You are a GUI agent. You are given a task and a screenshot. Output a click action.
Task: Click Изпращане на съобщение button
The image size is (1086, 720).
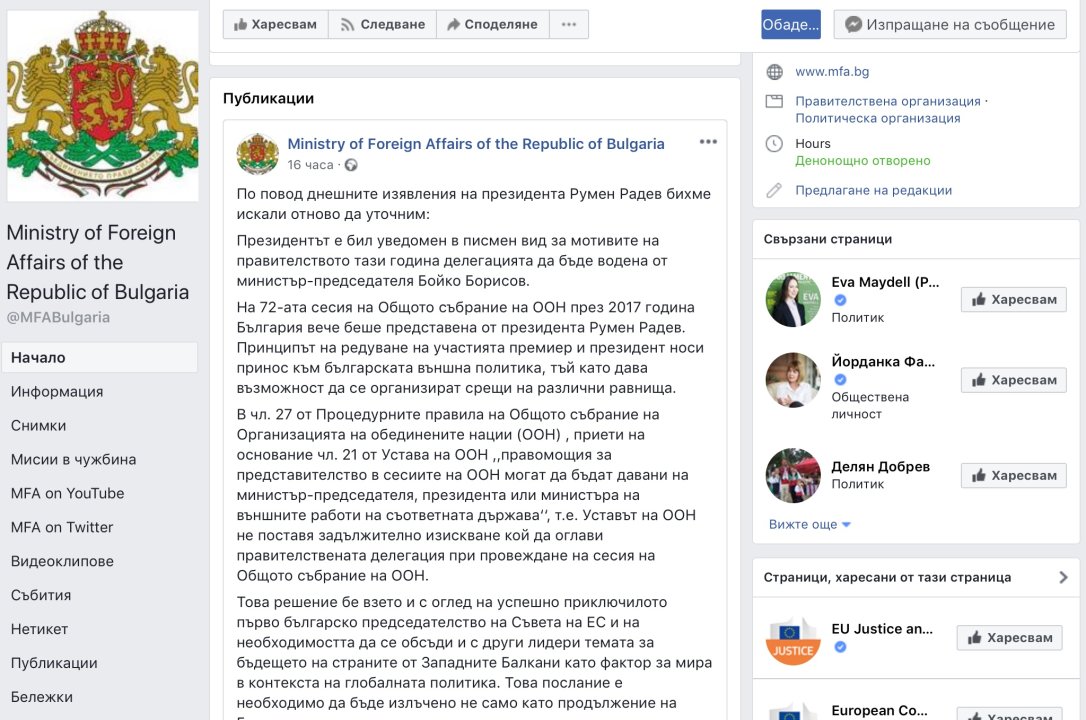point(950,24)
